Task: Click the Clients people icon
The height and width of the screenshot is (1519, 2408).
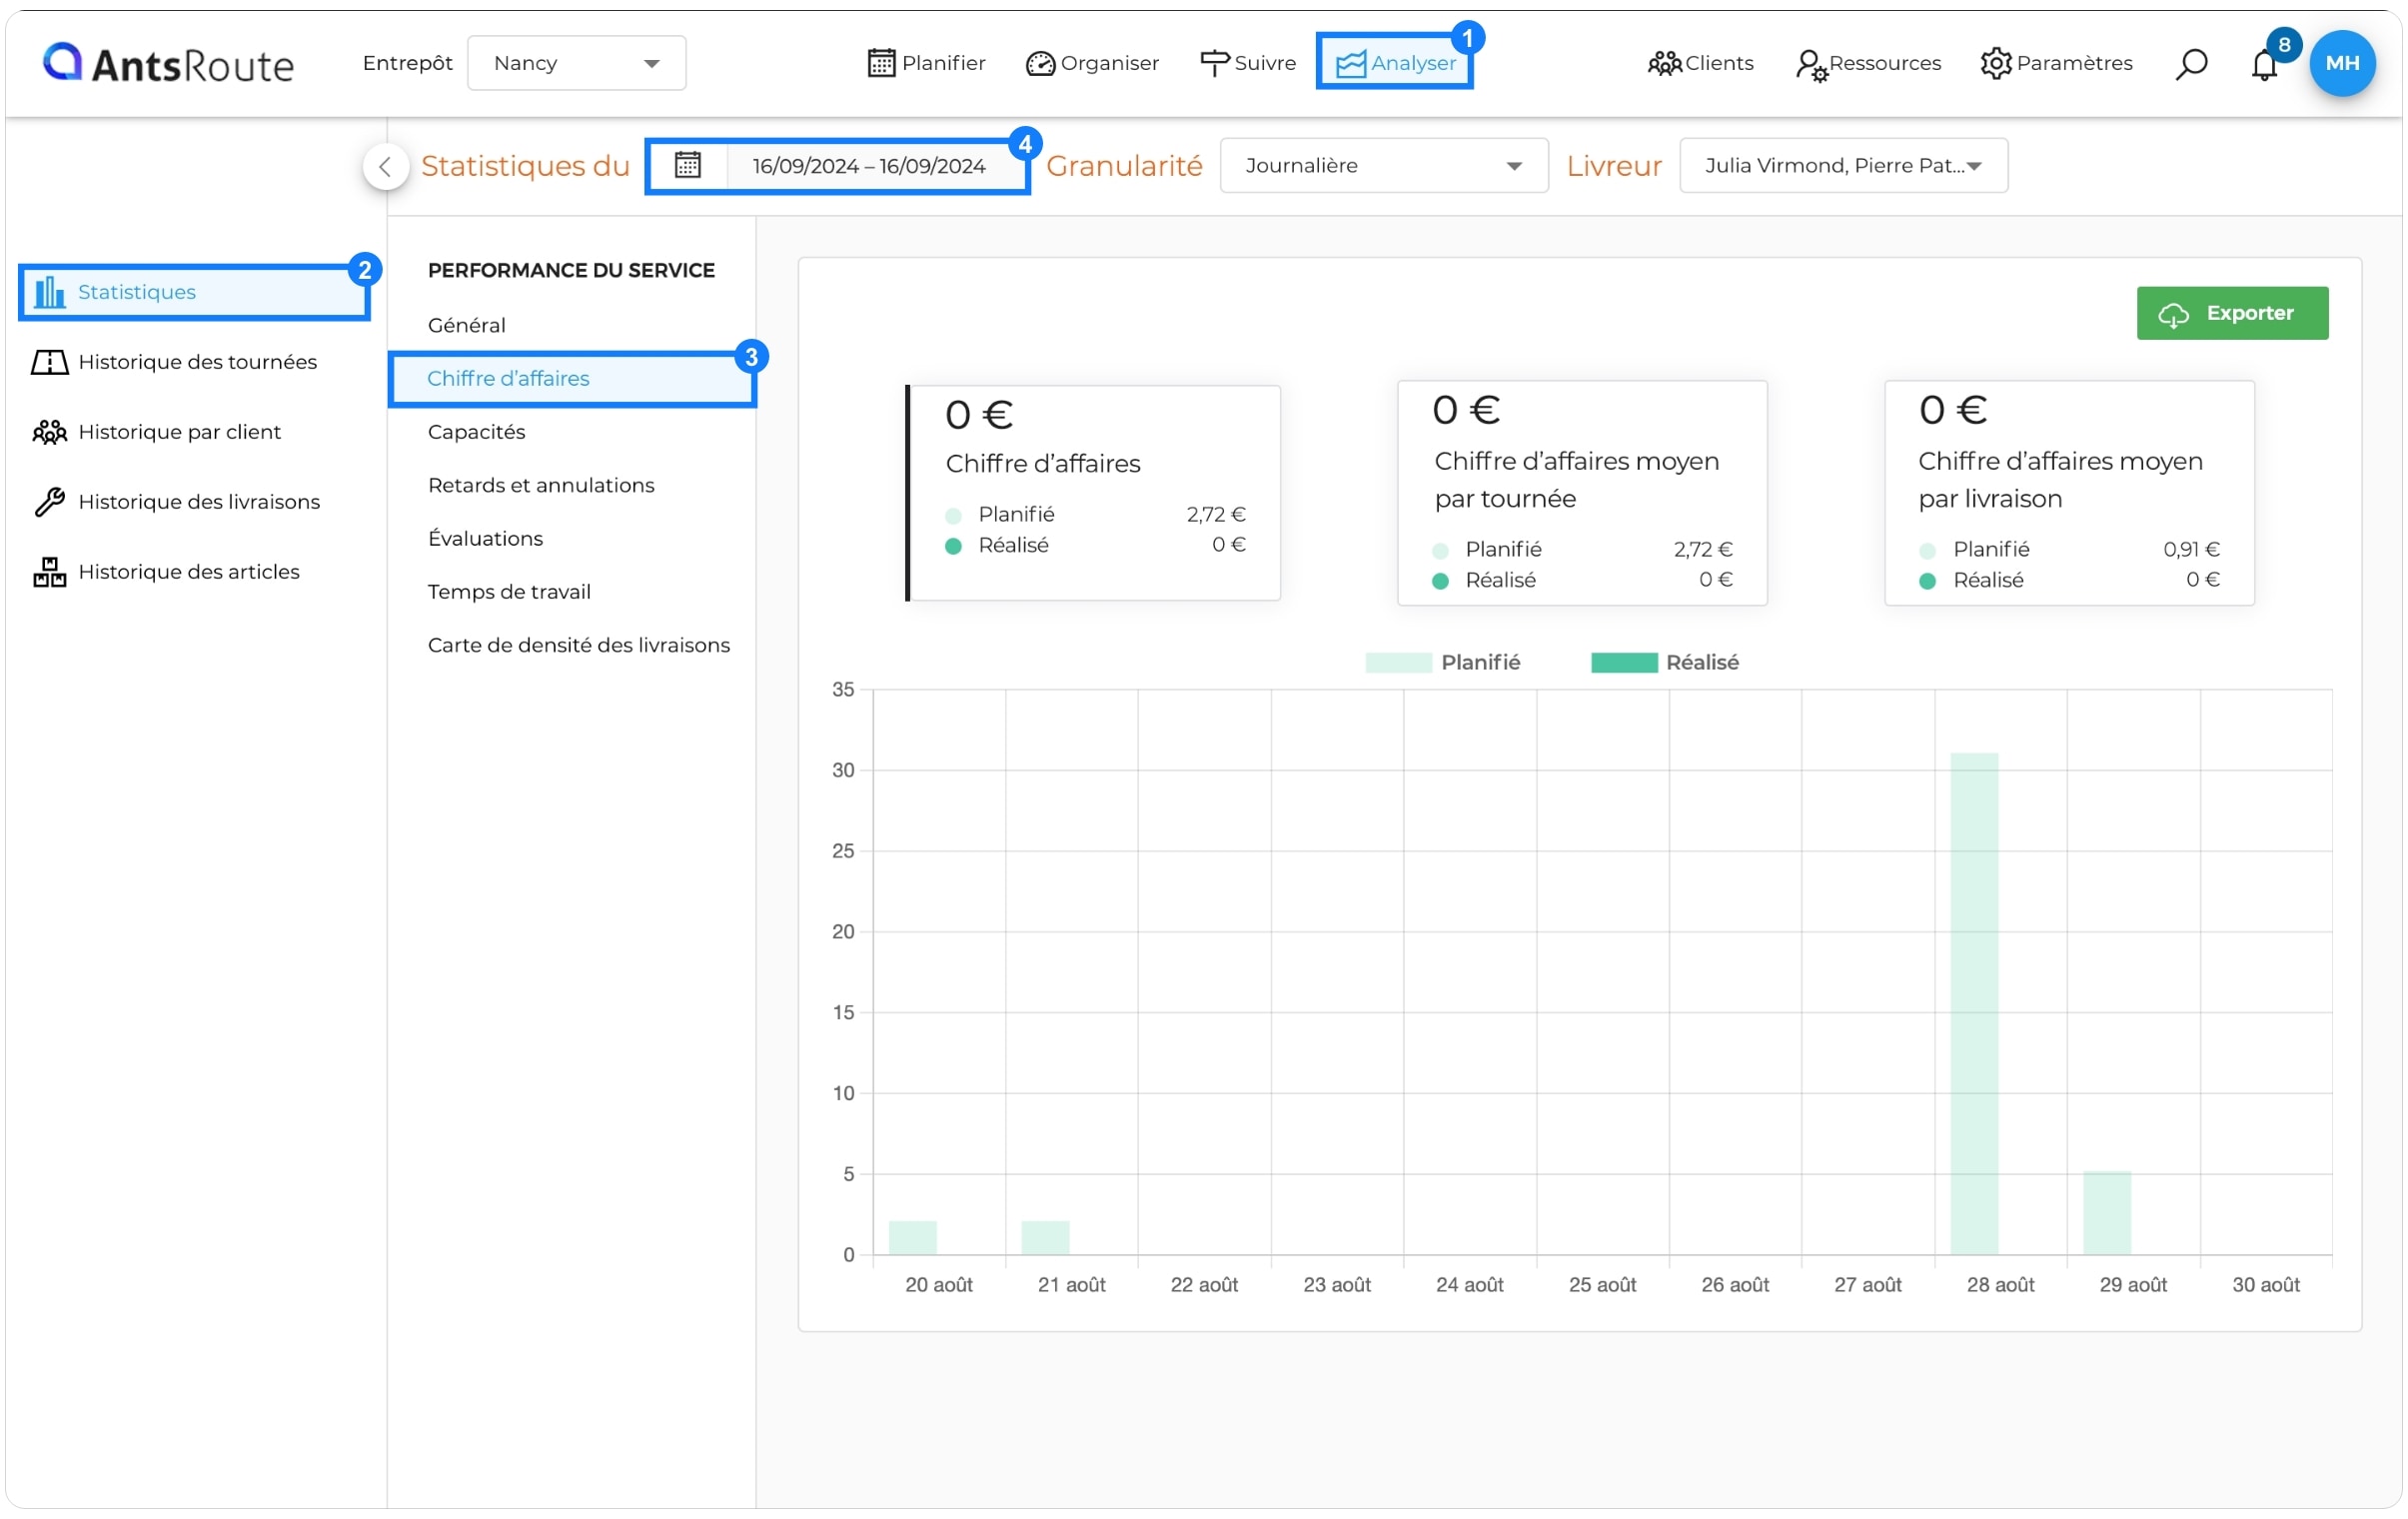Action: 1664,63
